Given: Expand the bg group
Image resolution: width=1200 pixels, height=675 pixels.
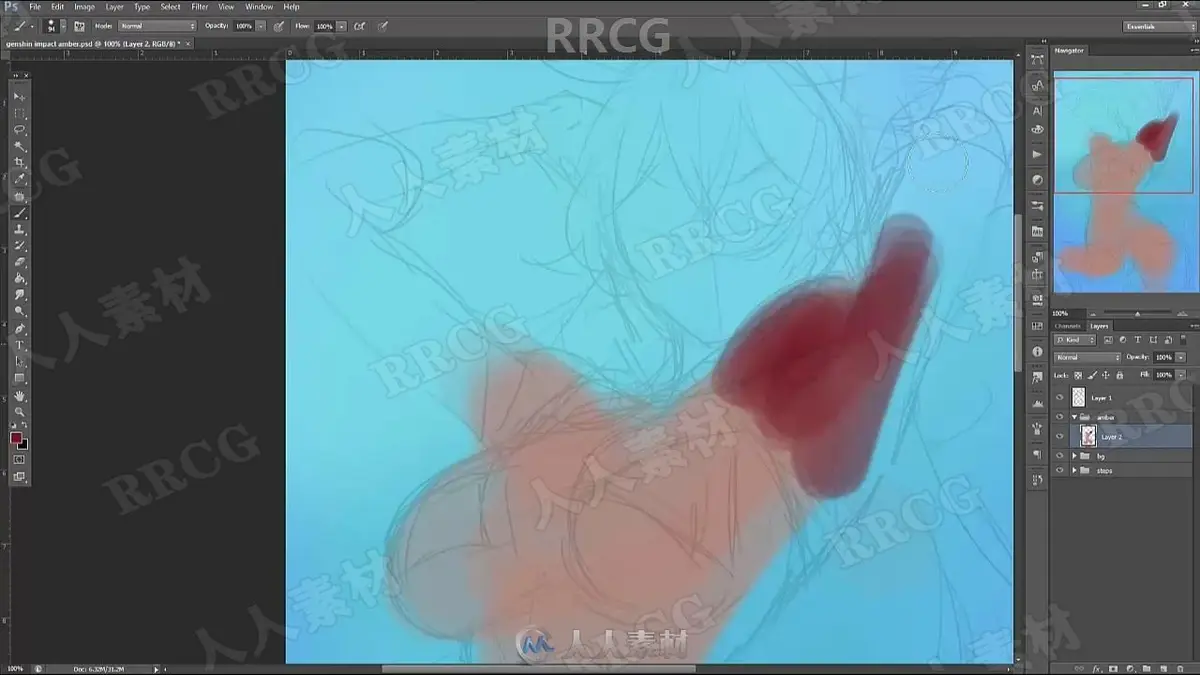Looking at the screenshot, I should pyautogui.click(x=1075, y=455).
